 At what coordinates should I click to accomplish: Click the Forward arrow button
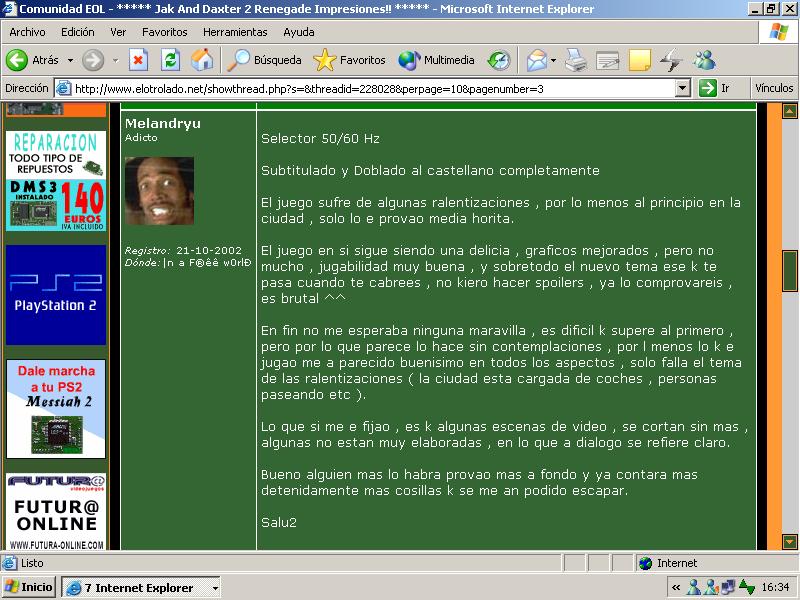tap(93, 60)
